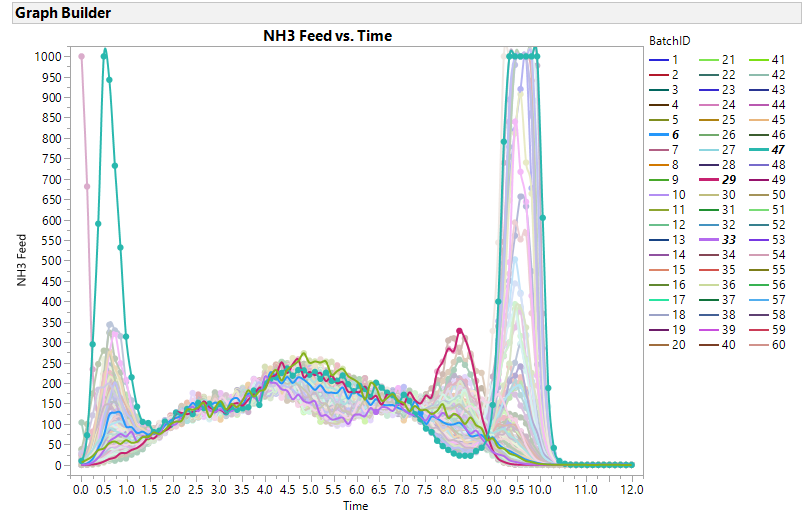The width and height of the screenshot is (804, 518).
Task: Select BatchID 24 in the legend
Action: (717, 105)
